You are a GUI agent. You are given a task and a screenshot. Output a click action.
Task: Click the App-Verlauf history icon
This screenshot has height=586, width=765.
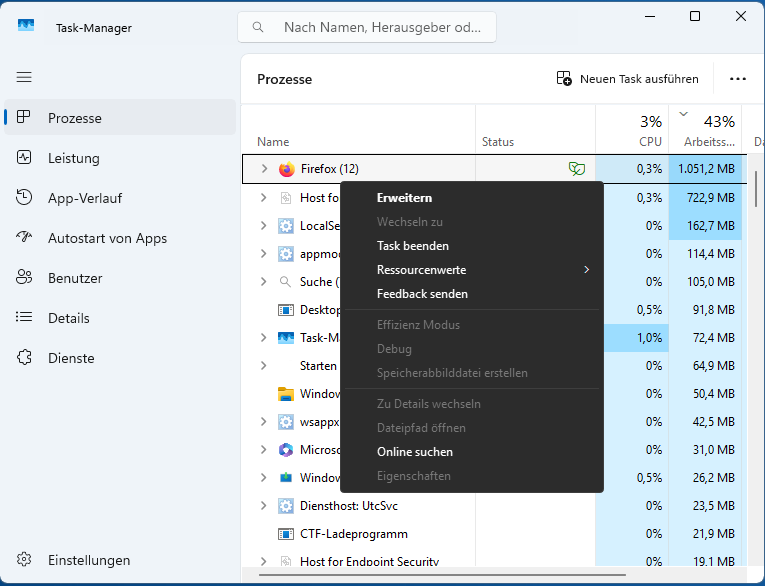[24, 197]
